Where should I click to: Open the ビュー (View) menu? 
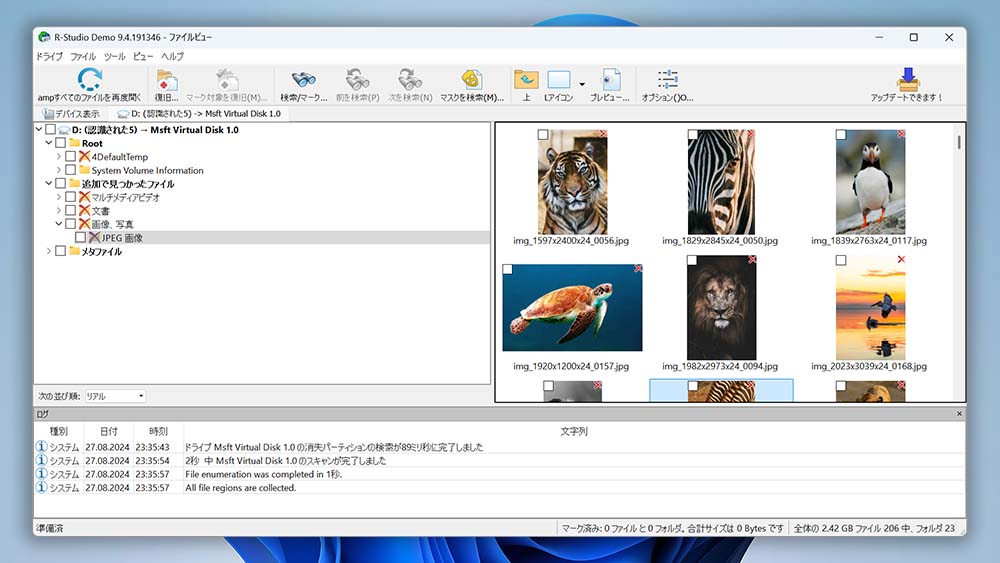tap(143, 56)
